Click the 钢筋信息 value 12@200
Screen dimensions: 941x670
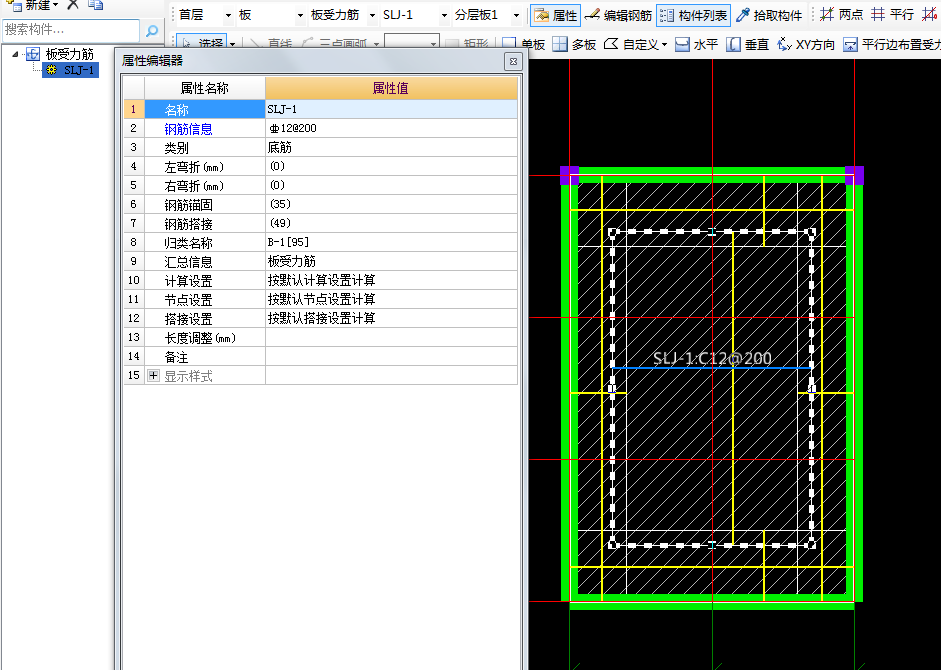pos(391,128)
